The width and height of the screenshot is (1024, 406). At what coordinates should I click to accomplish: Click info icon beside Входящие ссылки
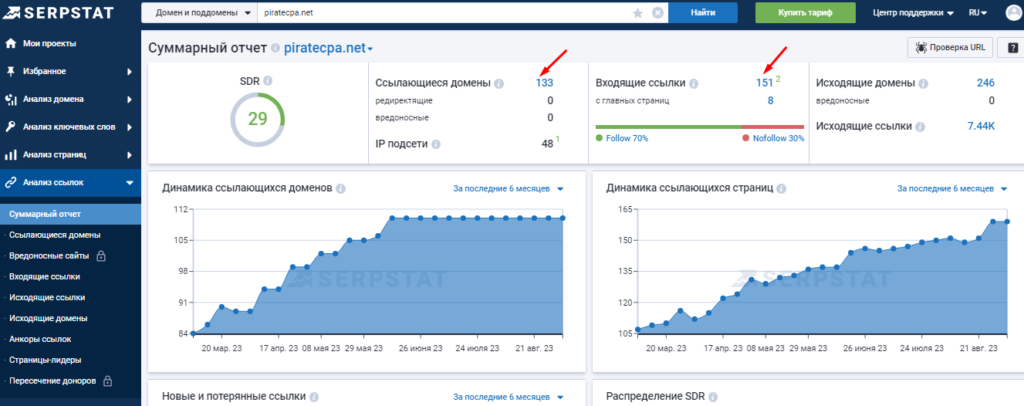point(694,84)
